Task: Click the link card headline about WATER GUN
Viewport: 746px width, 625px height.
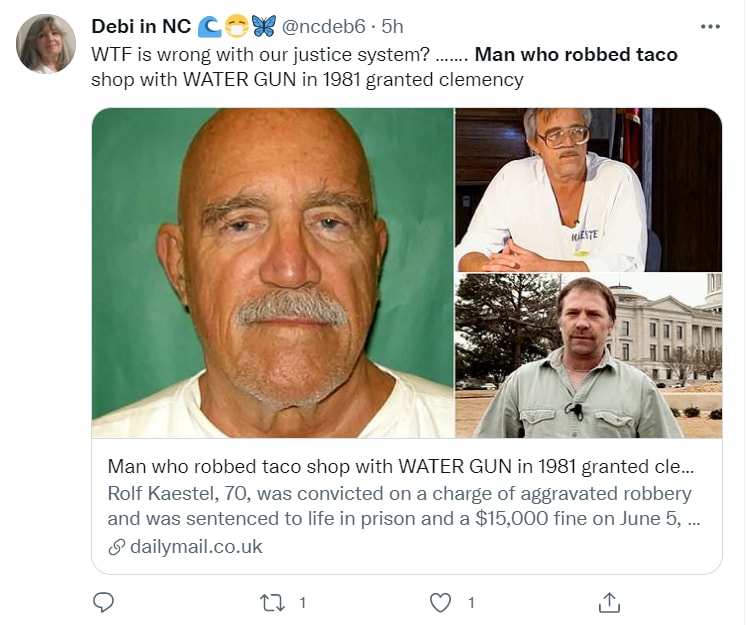Action: click(x=400, y=467)
